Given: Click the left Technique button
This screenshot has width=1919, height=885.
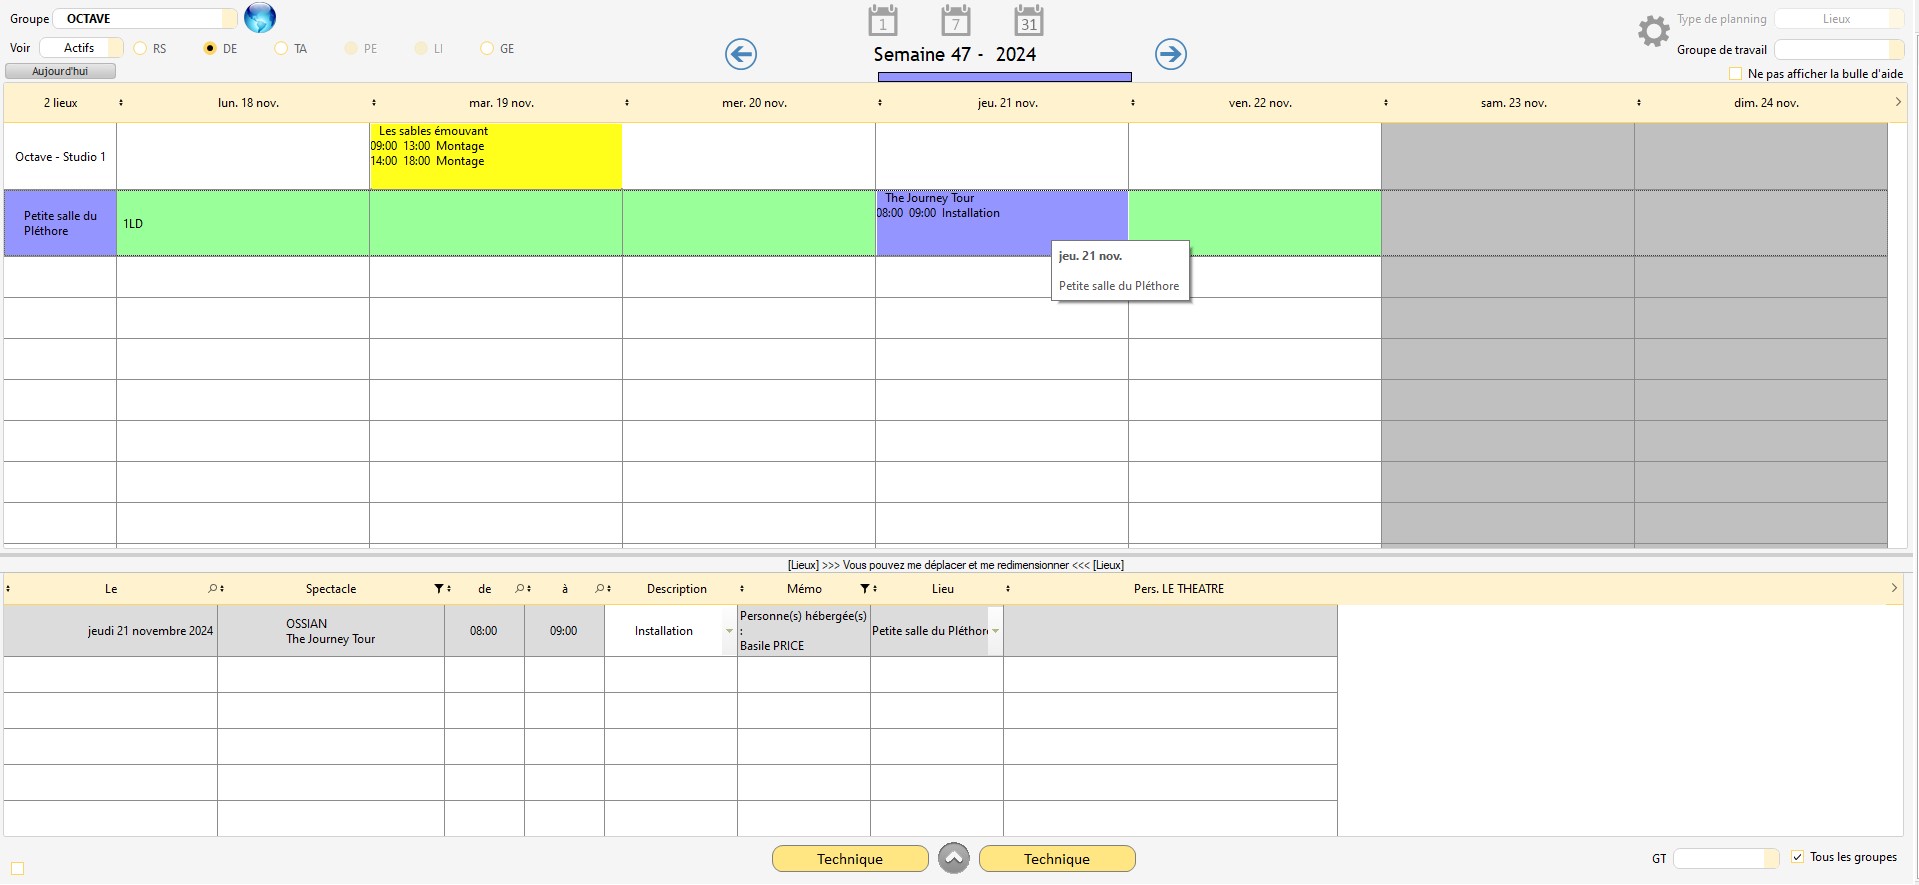Looking at the screenshot, I should point(849,858).
